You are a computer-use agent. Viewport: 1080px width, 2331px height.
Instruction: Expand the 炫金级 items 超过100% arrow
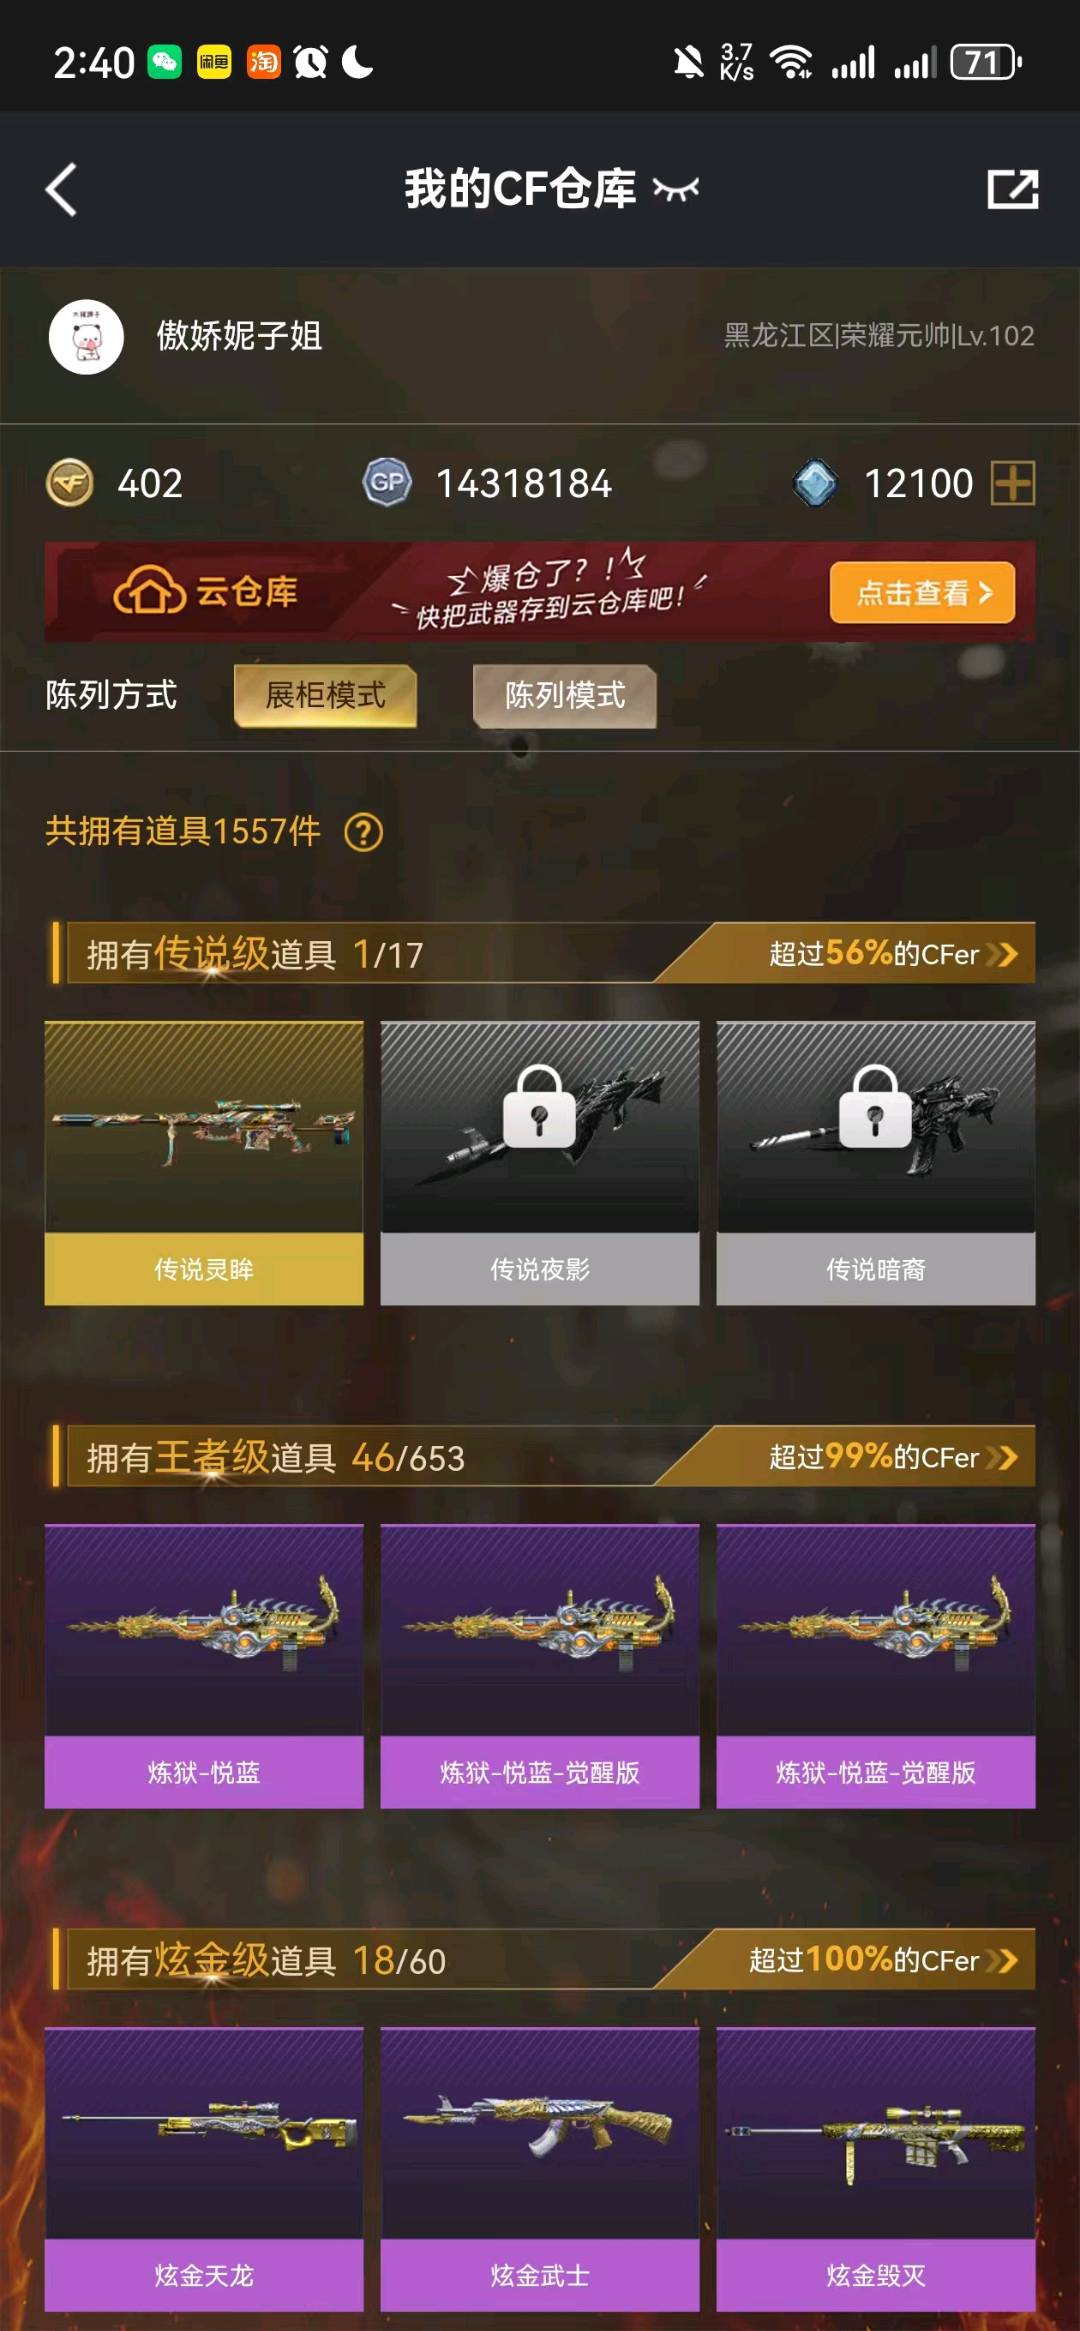coord(1003,1960)
